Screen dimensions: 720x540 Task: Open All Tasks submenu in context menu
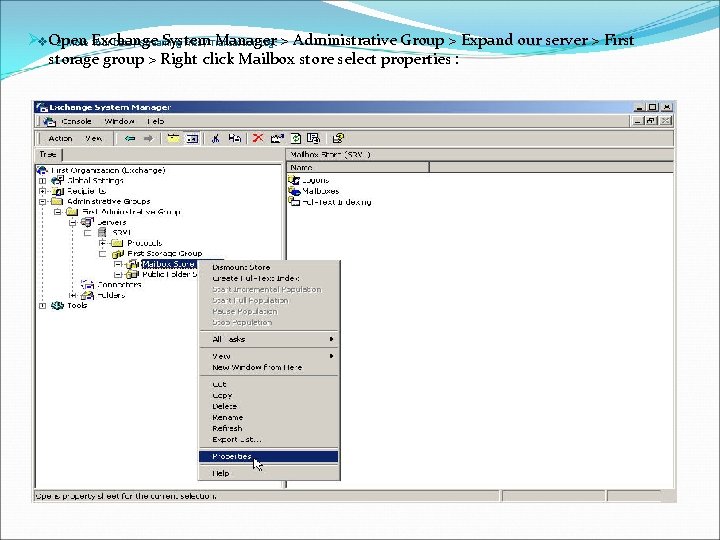269,339
